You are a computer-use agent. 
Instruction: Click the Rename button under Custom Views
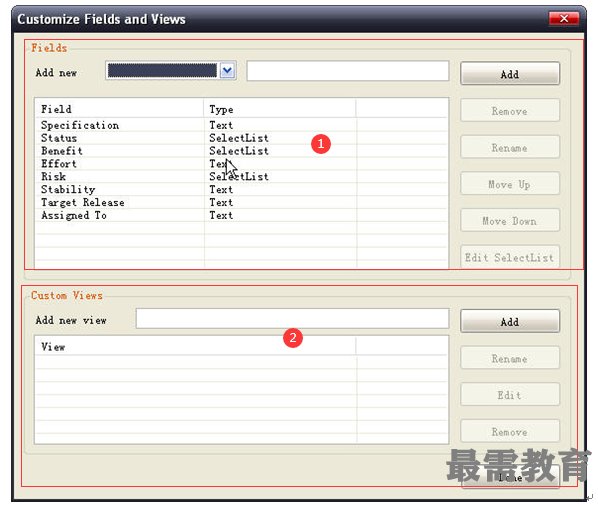(x=510, y=358)
